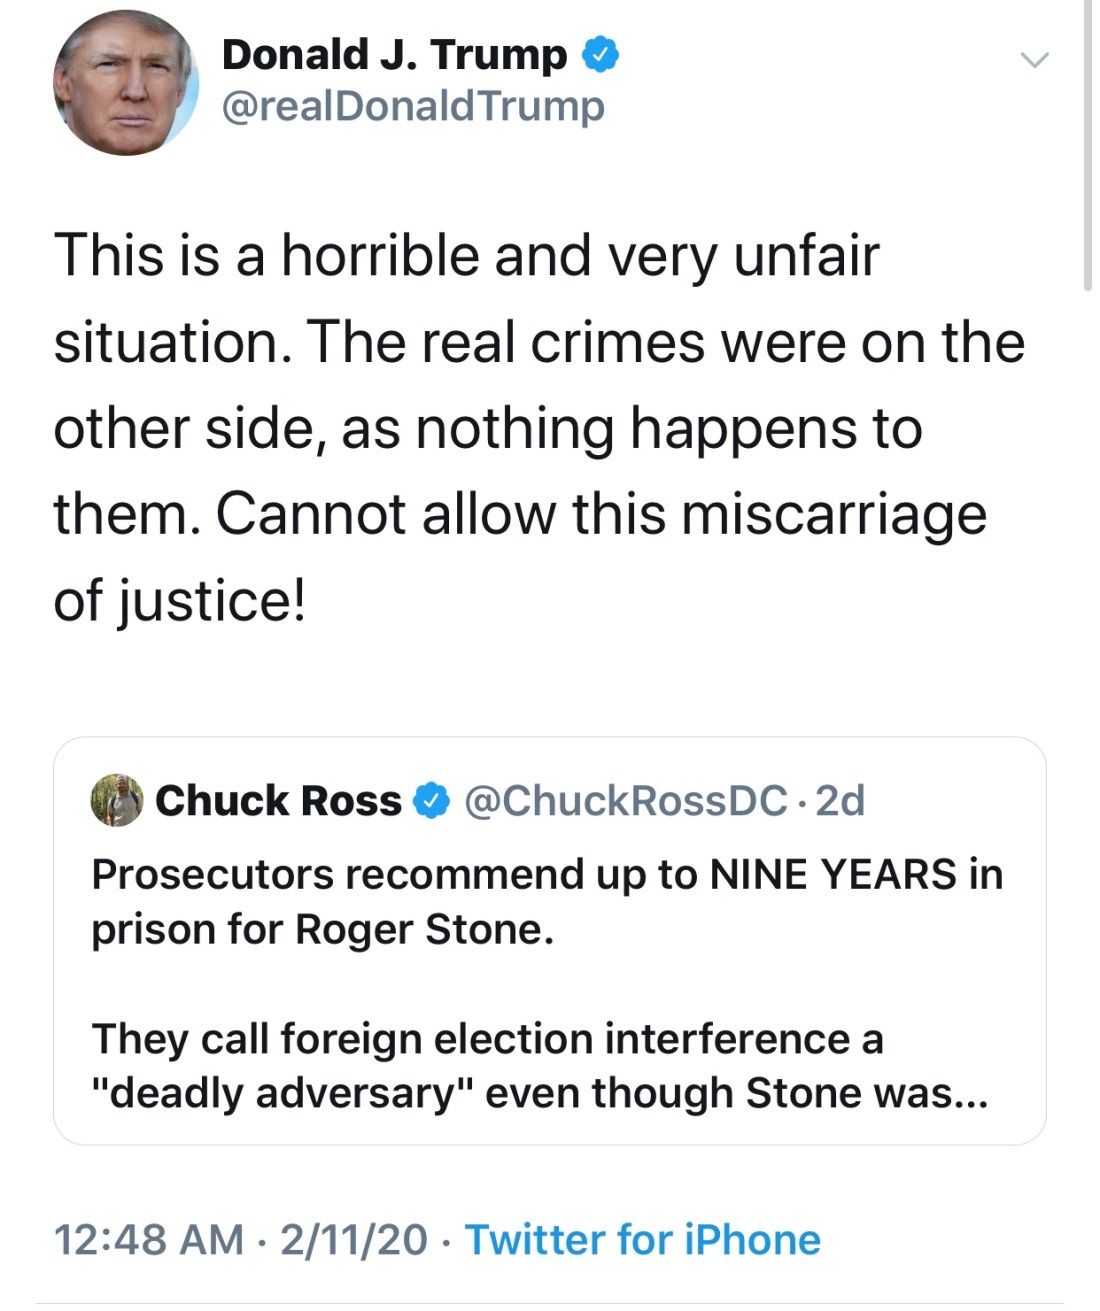Image resolution: width=1100 pixels, height=1311 pixels.
Task: Click the blue verified badge beside Donald J. Trump
Action: (x=600, y=54)
